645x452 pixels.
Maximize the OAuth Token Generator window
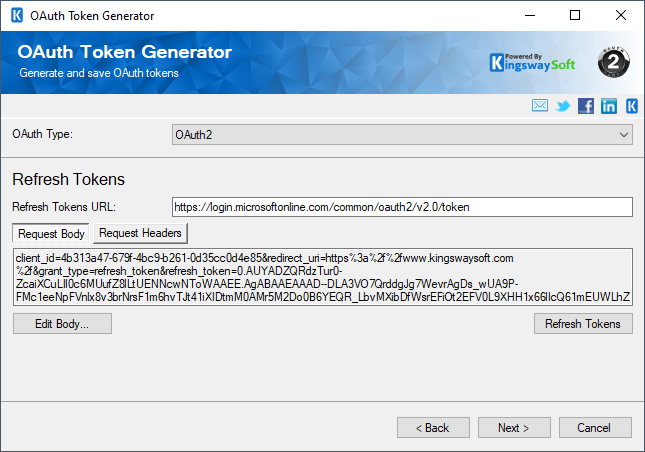pyautogui.click(x=575, y=16)
